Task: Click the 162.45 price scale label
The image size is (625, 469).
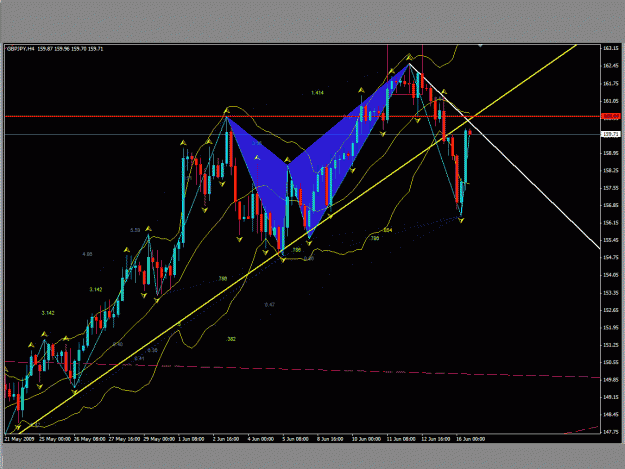Action: [x=609, y=66]
